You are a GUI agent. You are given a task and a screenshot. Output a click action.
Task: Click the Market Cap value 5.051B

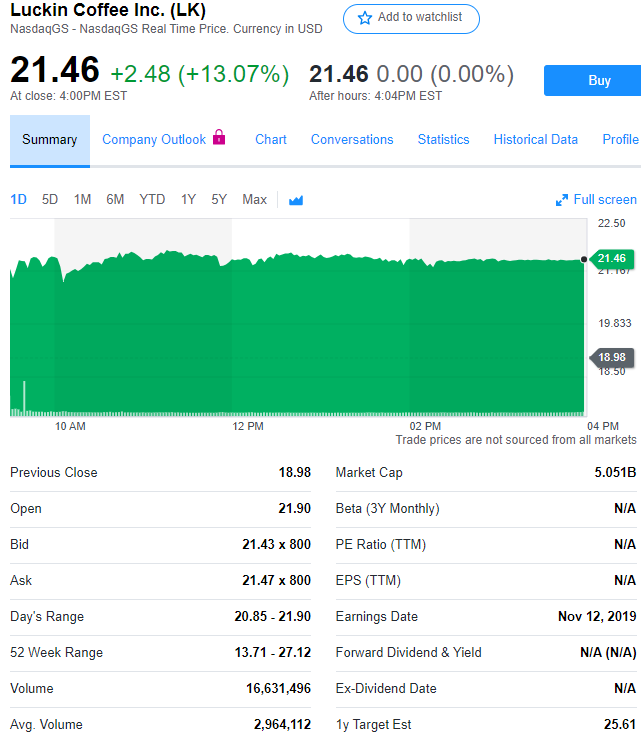coord(615,472)
